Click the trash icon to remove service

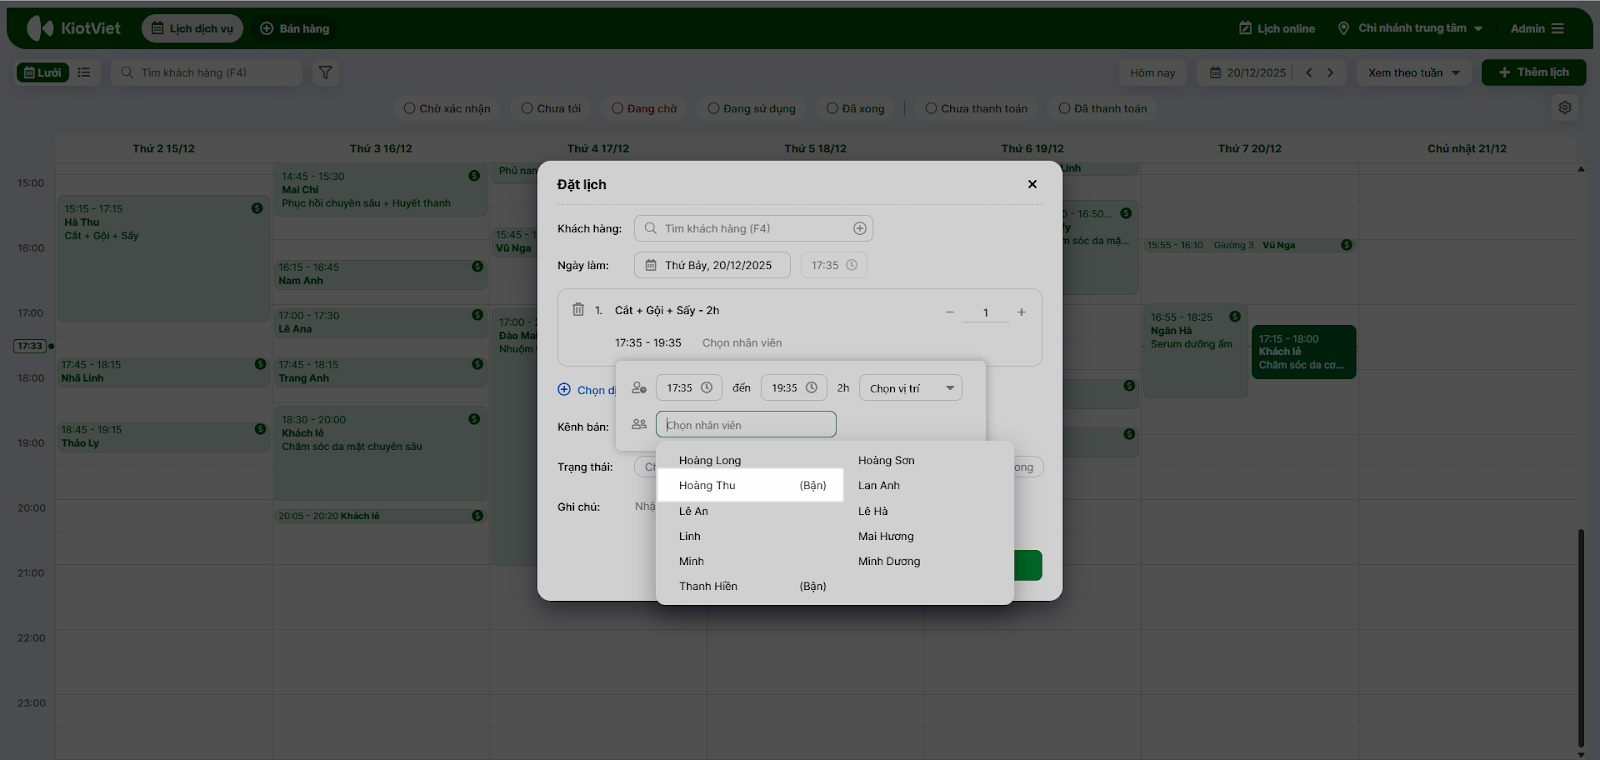pos(578,310)
